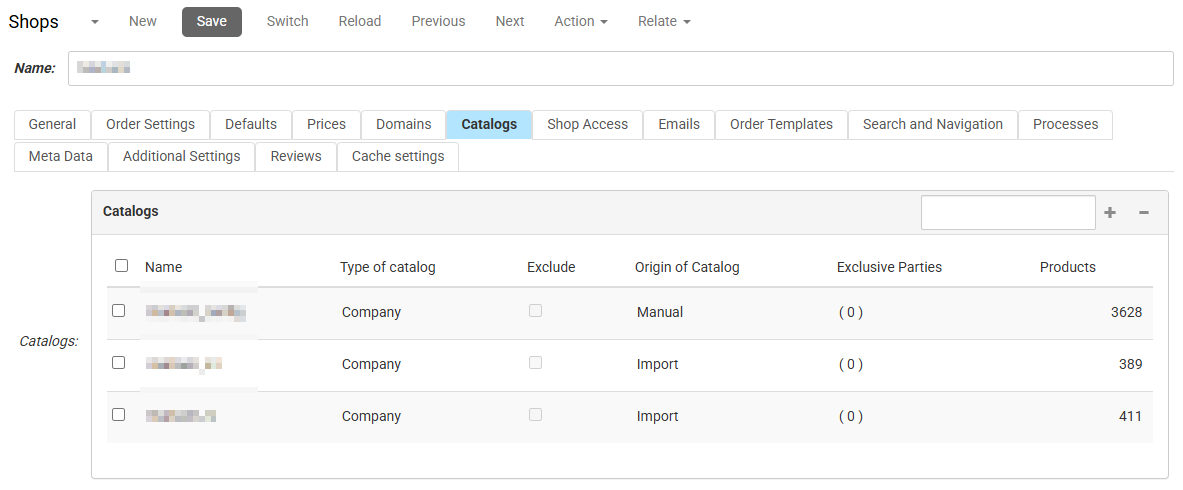This screenshot has width=1183, height=490.
Task: Expand the Relate dropdown menu
Action: click(x=664, y=21)
